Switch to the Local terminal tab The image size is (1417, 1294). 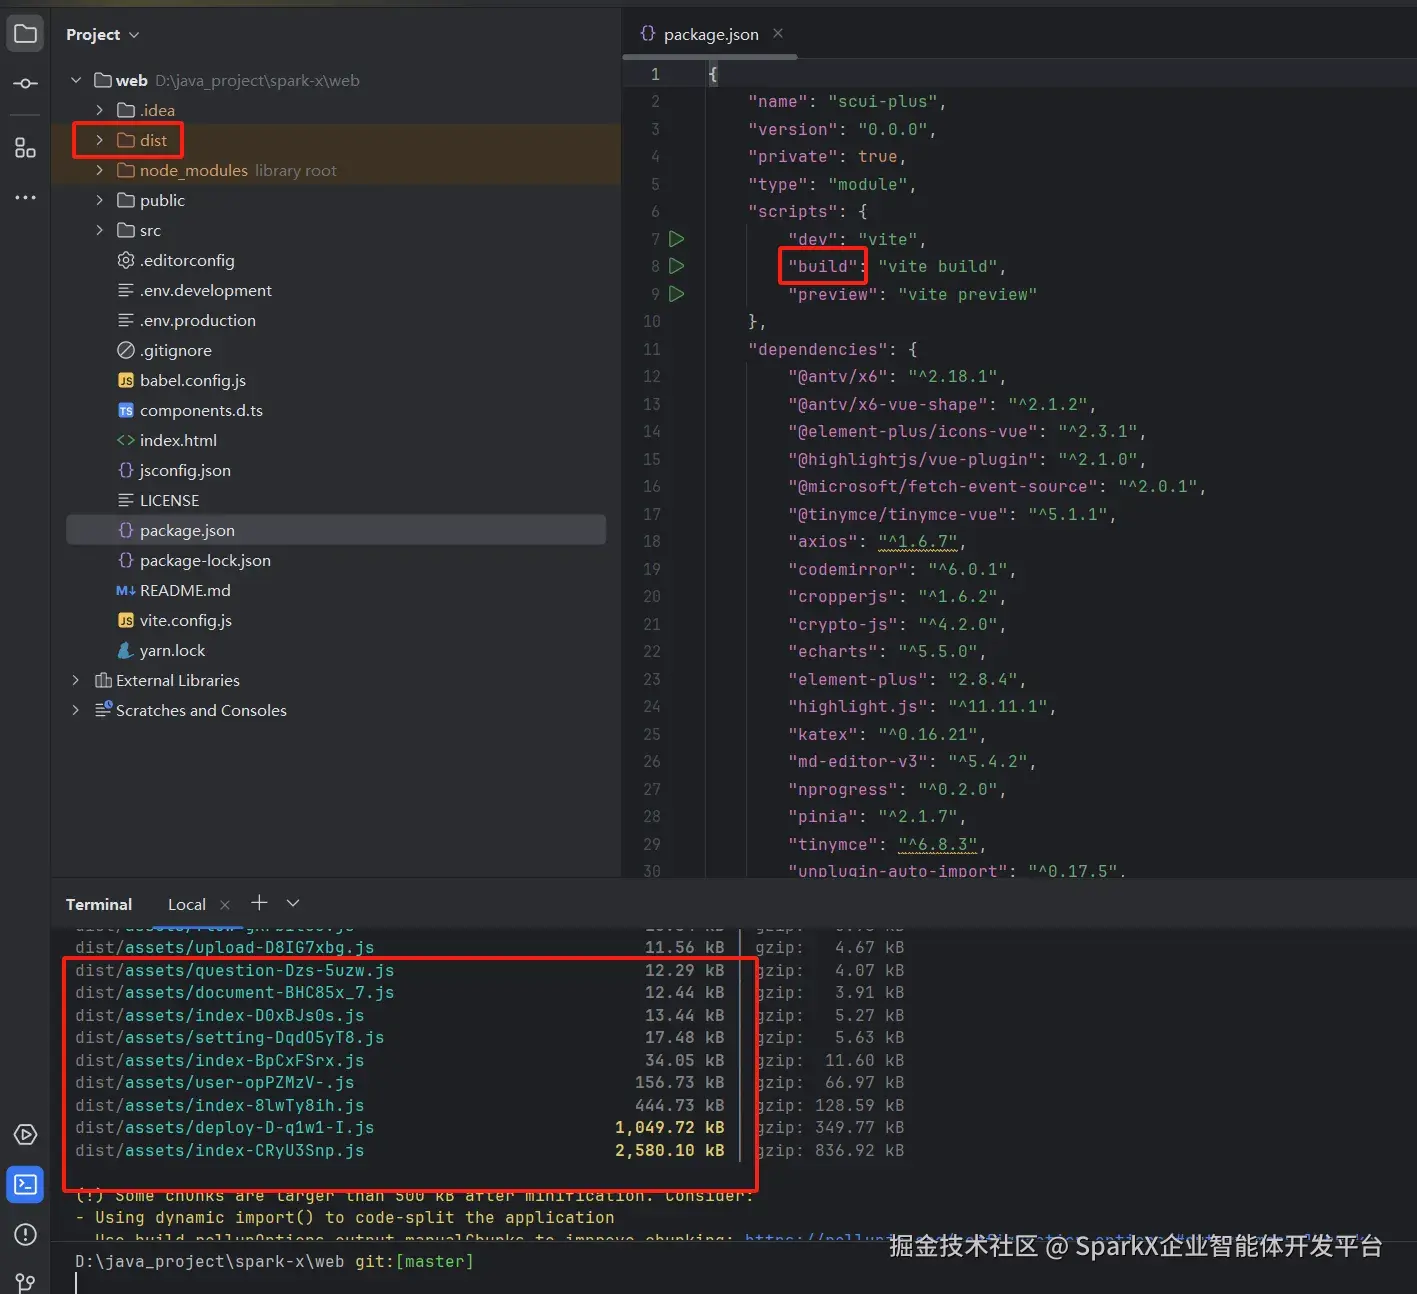tap(187, 904)
